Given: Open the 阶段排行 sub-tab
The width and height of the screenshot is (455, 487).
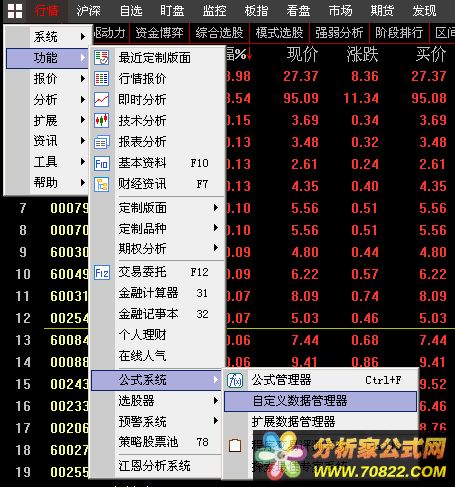Looking at the screenshot, I should click(x=399, y=33).
